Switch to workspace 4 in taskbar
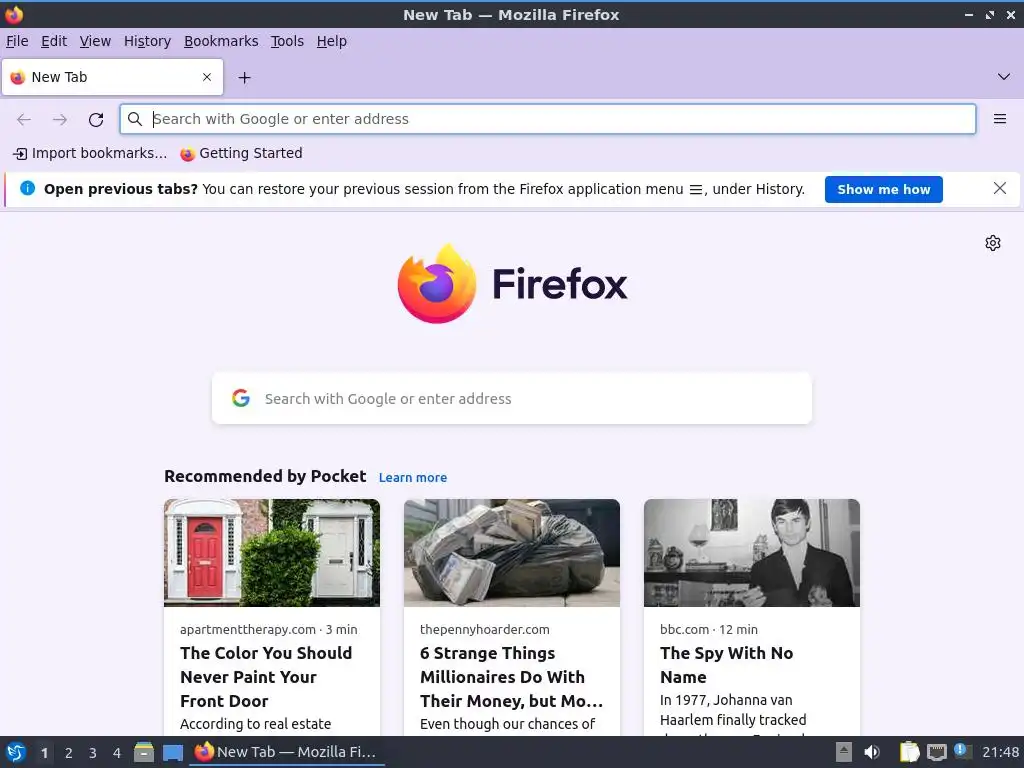Viewport: 1024px width, 768px height. click(x=117, y=753)
